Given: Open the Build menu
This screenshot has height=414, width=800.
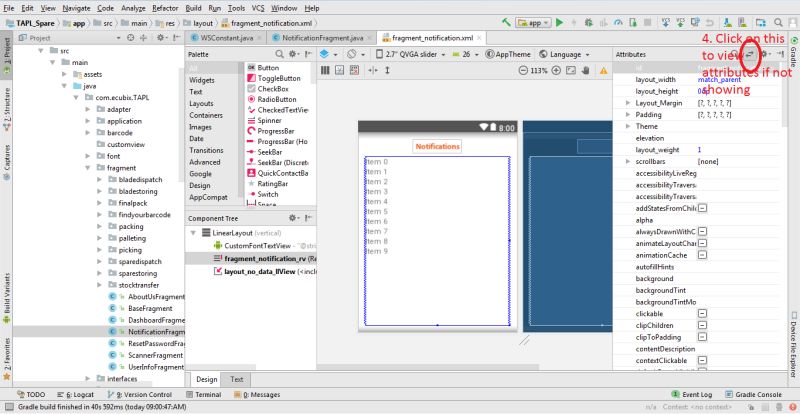Looking at the screenshot, I should [x=193, y=8].
